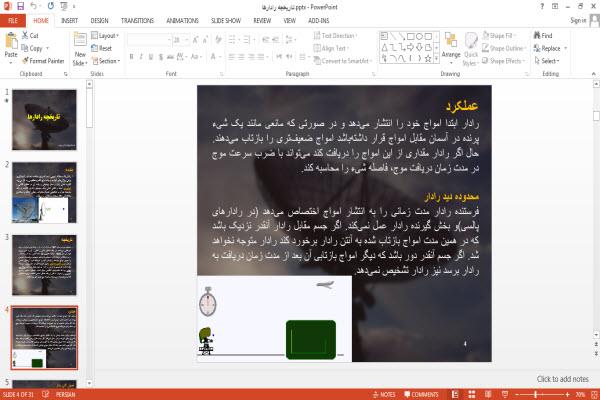Click NOTES button in status bar

384,394
